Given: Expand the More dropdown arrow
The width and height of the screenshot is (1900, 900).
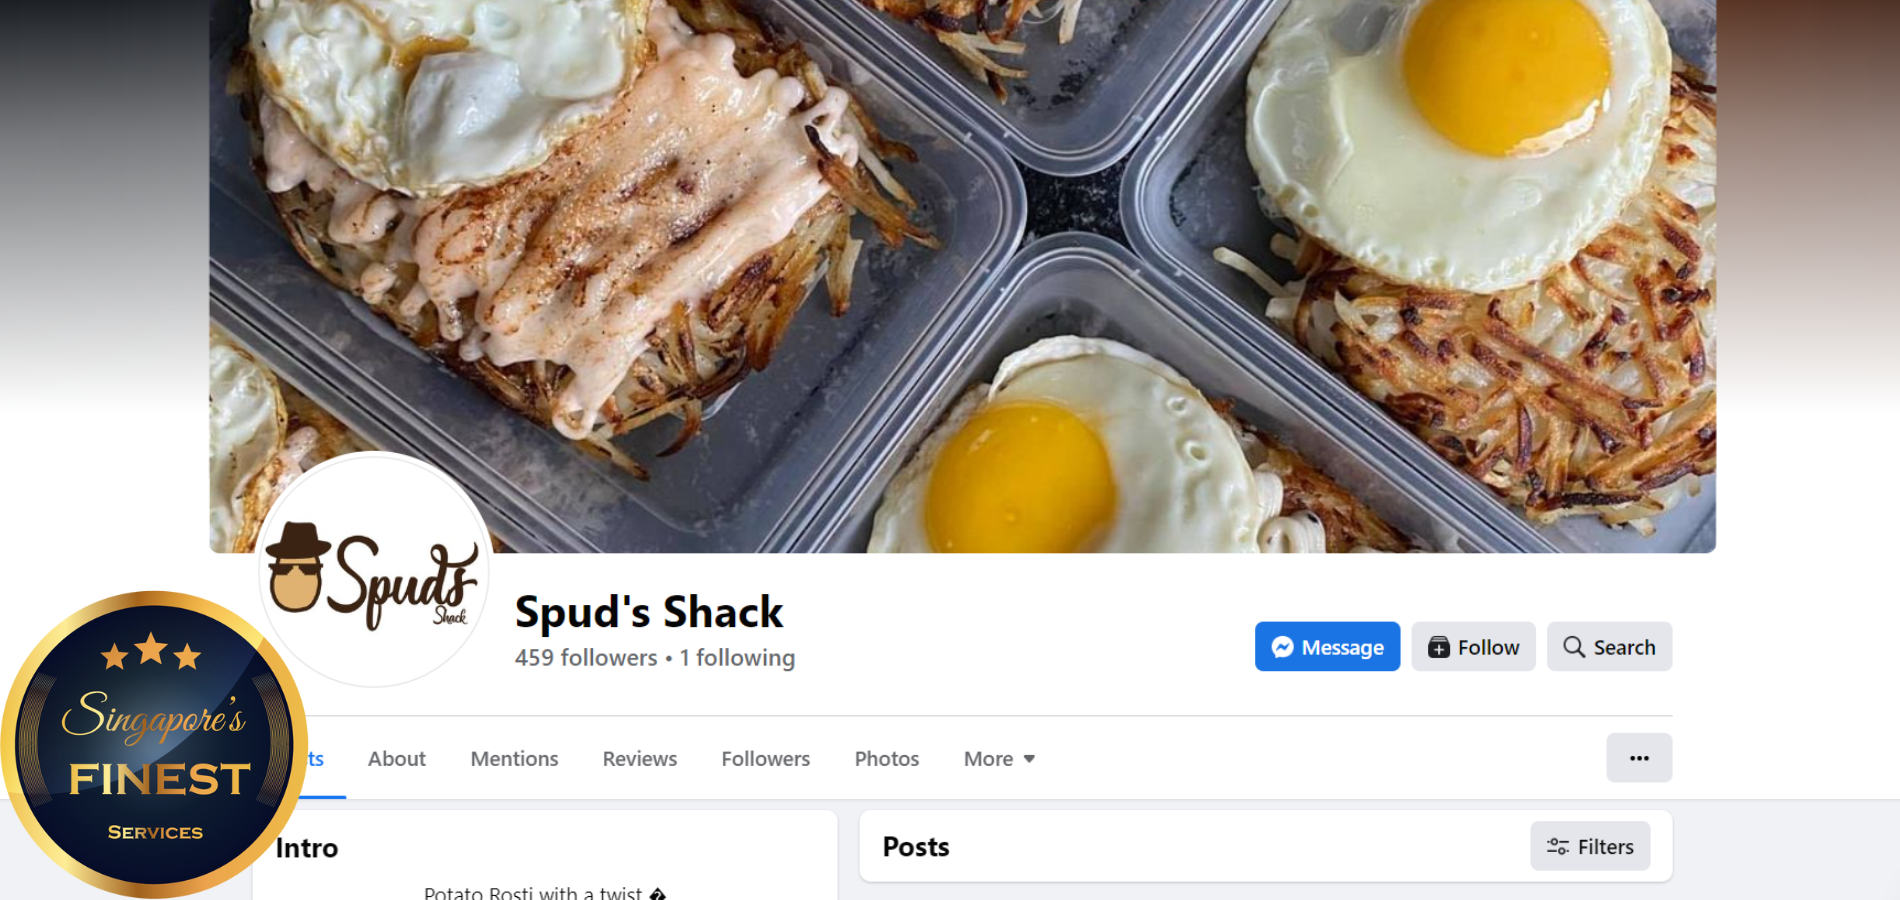Looking at the screenshot, I should tap(1029, 759).
